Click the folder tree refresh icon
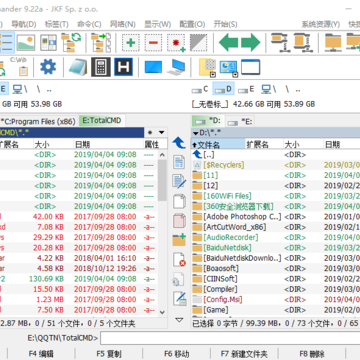 [71, 42]
